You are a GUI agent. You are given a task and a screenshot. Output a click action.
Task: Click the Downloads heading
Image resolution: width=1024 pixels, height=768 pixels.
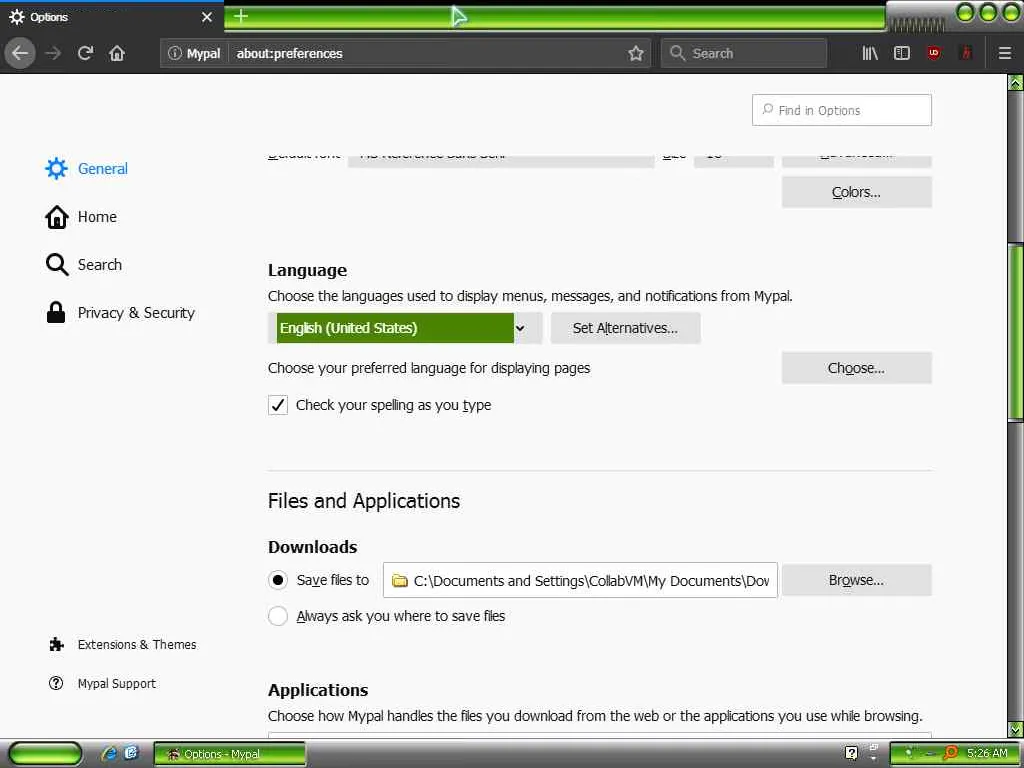[x=312, y=547]
